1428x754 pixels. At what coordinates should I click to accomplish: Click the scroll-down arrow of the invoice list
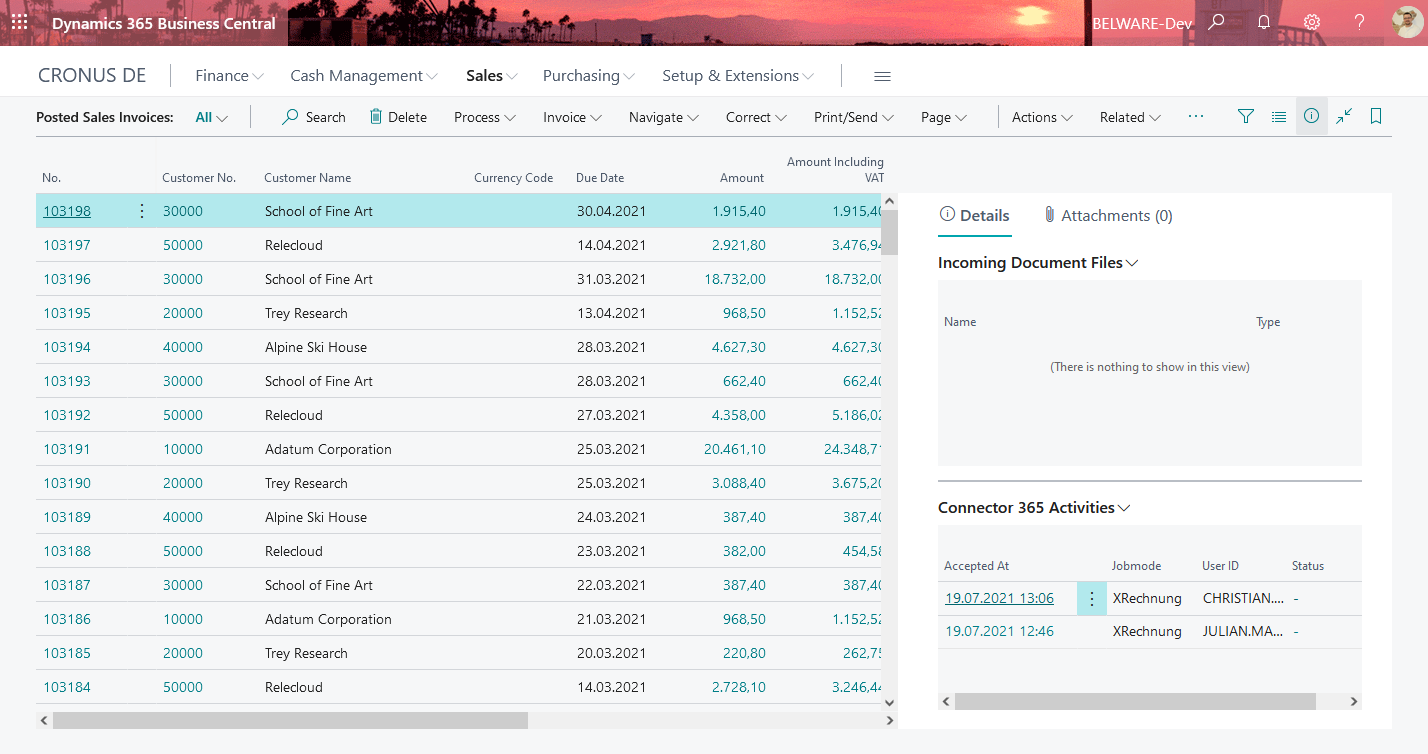tap(889, 702)
